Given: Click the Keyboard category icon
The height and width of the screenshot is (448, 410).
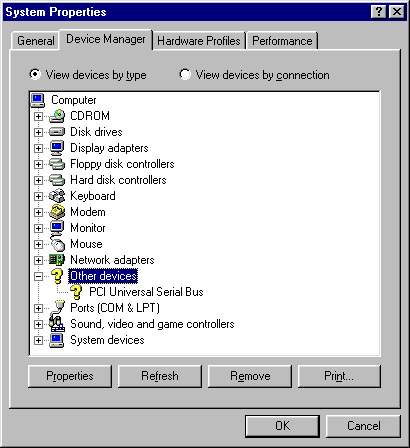Looking at the screenshot, I should click(57, 196).
